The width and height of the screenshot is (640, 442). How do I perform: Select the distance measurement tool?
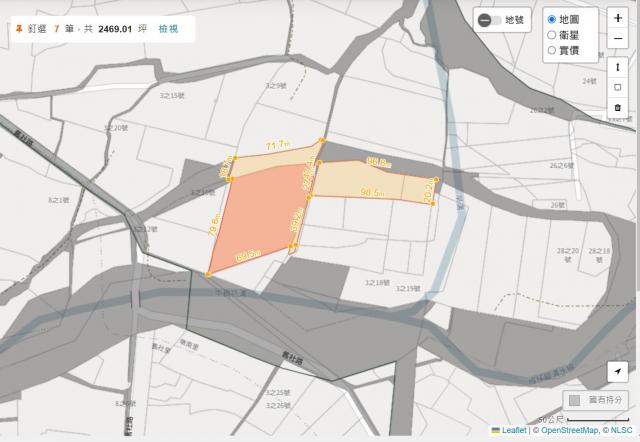[x=618, y=66]
